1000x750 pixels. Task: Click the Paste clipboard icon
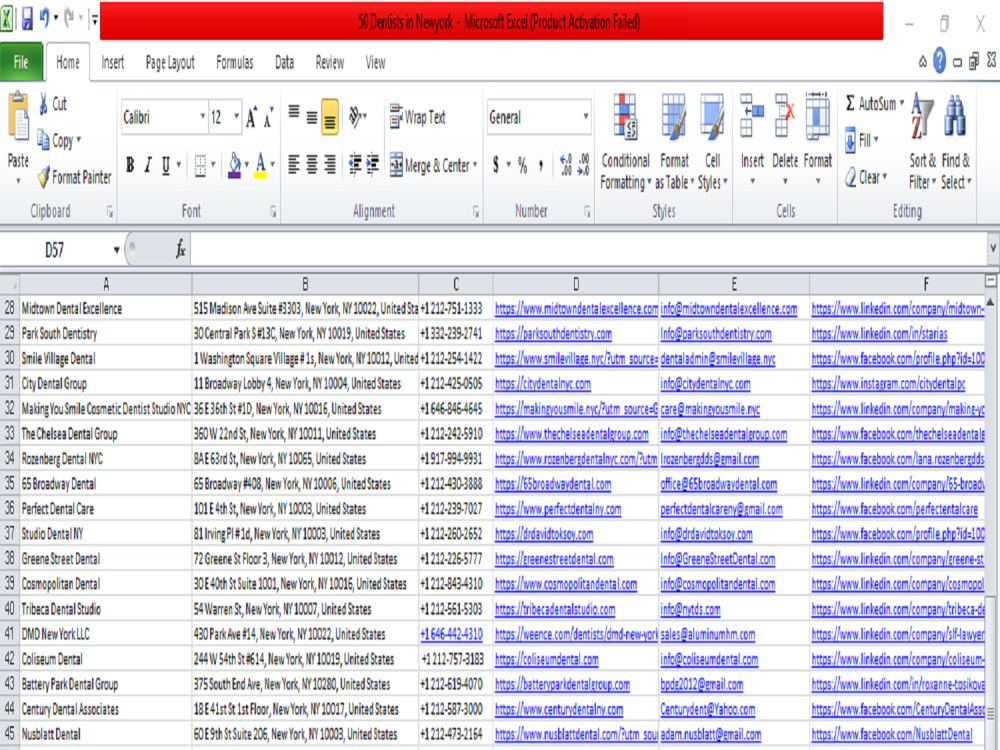coord(18,117)
